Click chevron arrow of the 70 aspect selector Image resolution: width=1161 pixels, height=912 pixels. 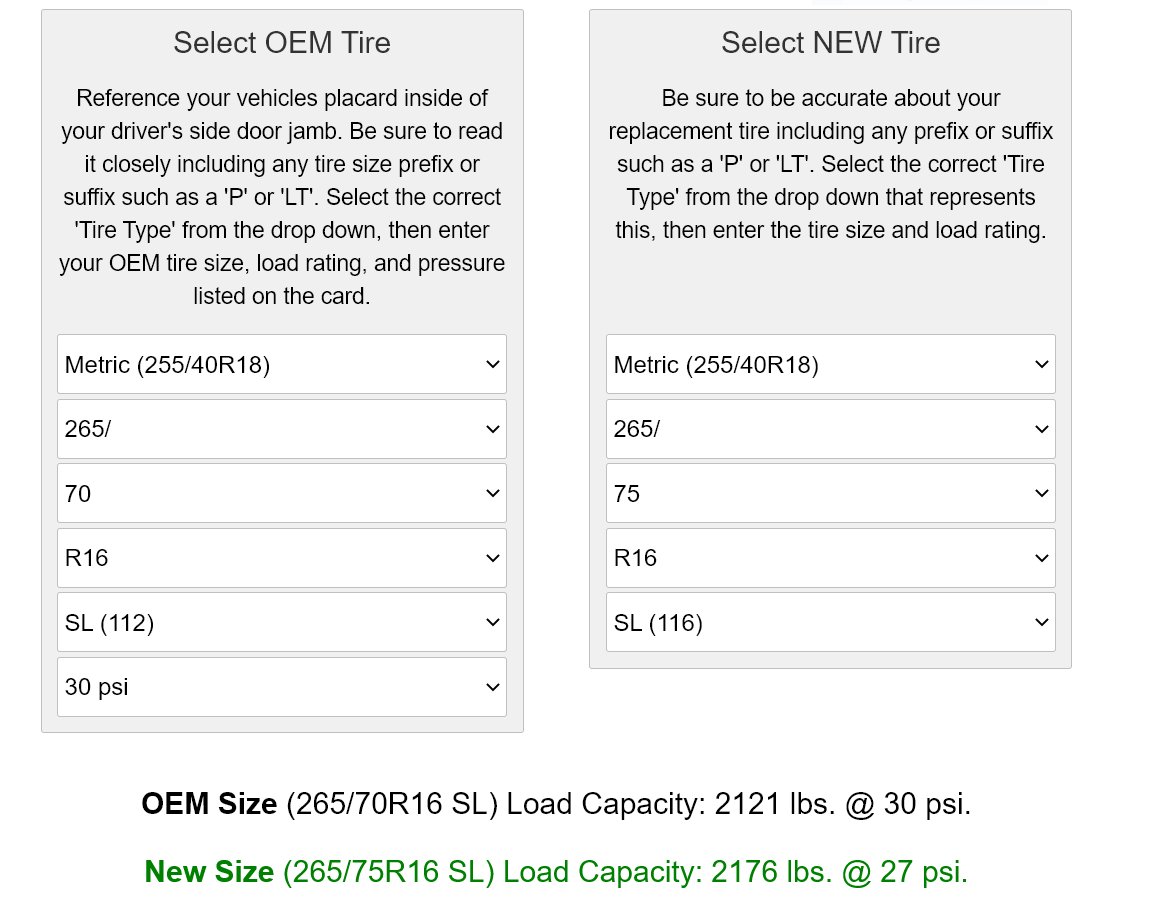492,494
